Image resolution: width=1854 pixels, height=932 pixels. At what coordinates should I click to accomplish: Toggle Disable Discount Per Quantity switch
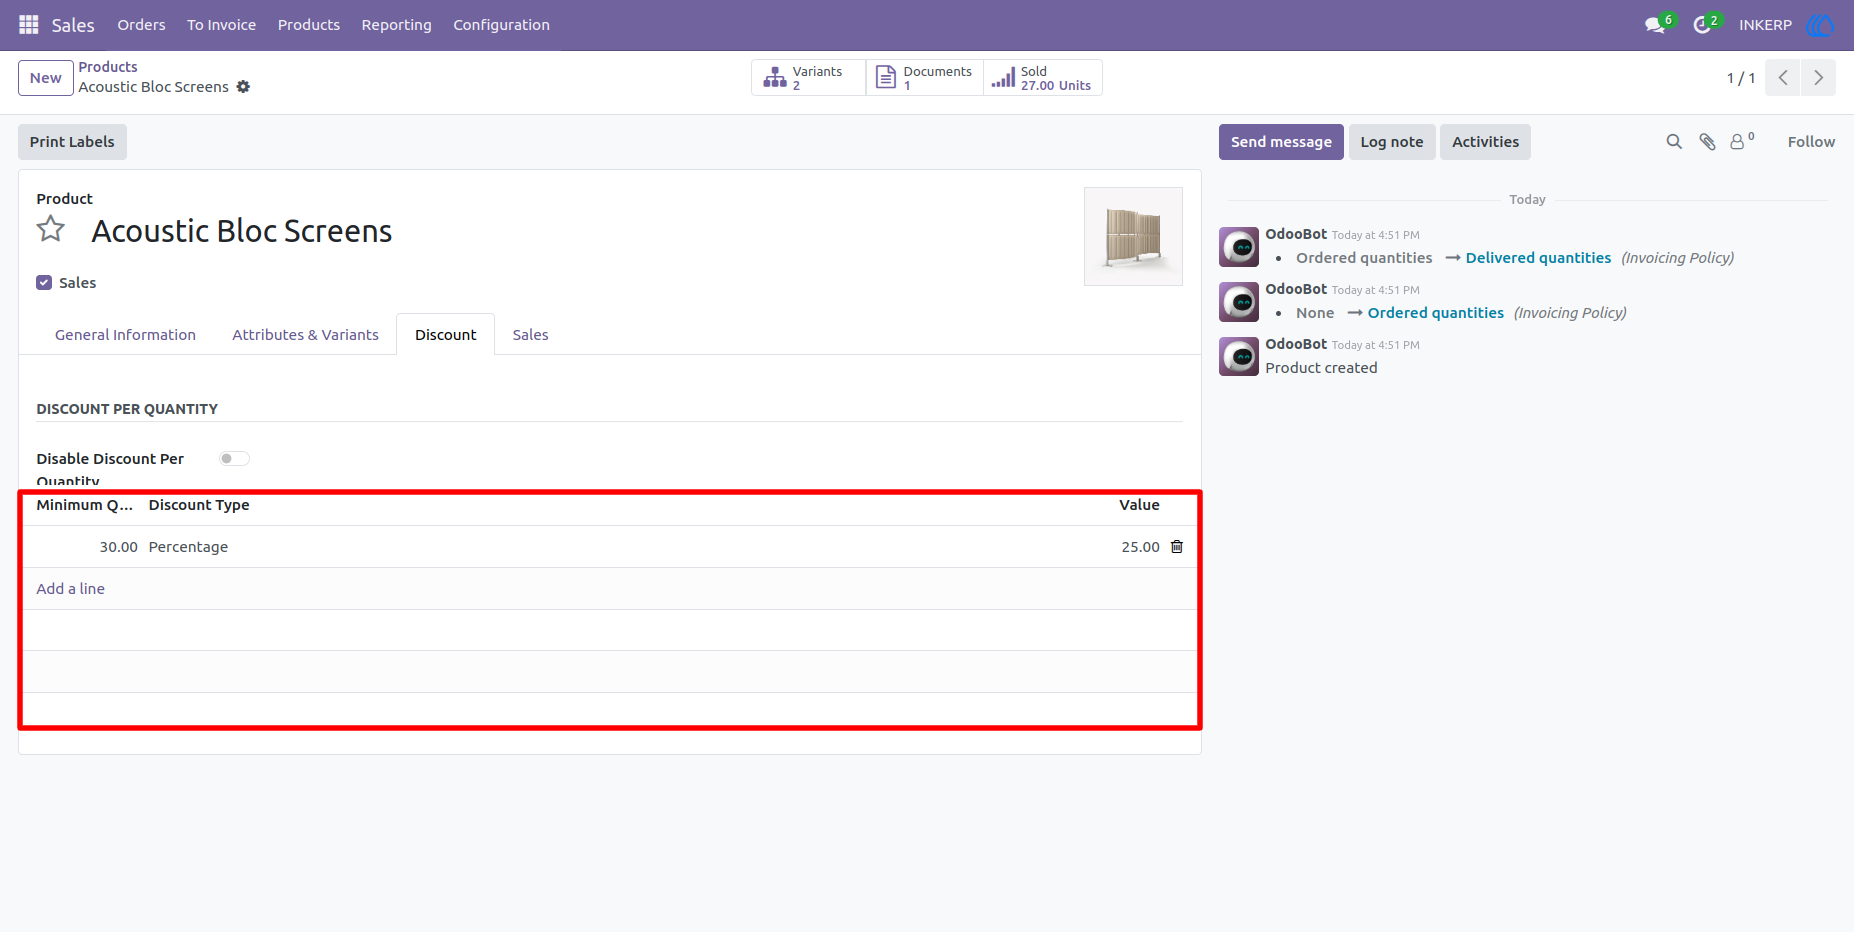234,459
